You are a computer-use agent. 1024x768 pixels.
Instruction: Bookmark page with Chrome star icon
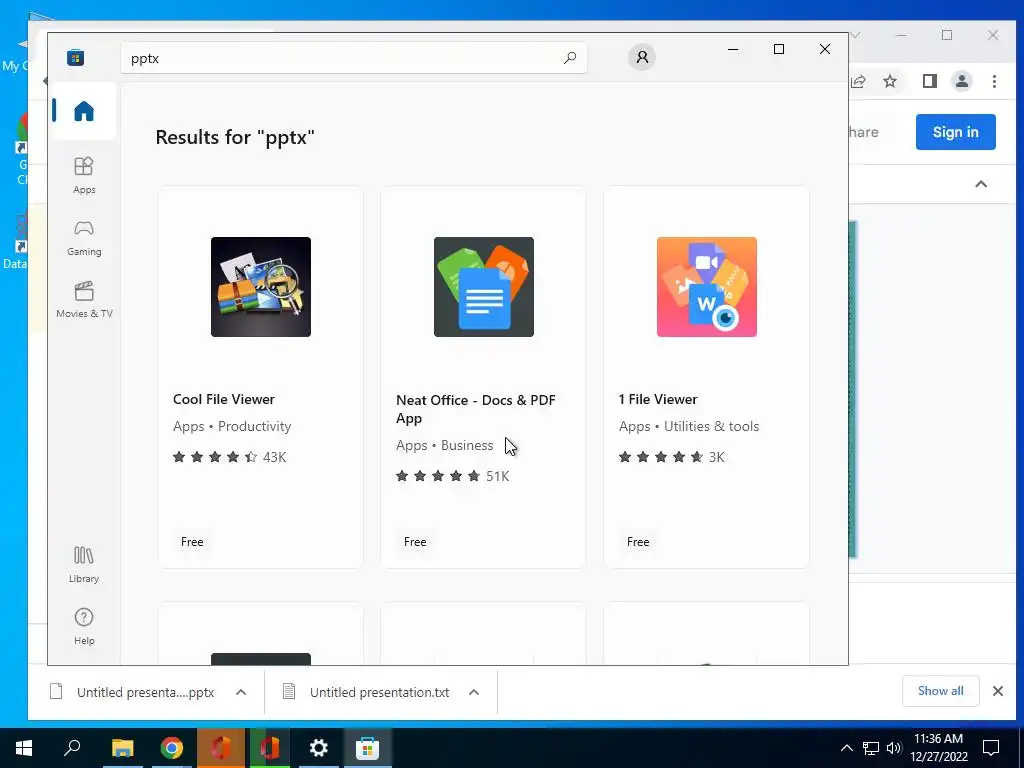click(889, 81)
